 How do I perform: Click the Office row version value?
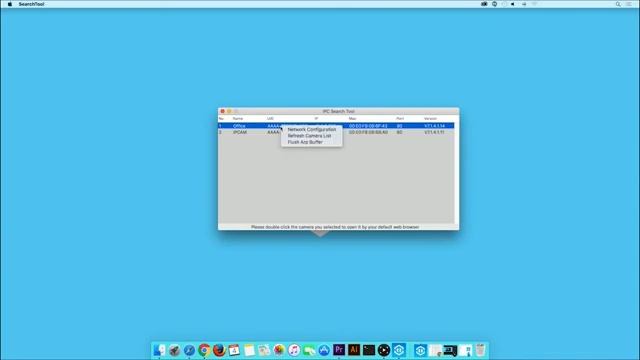[434, 126]
